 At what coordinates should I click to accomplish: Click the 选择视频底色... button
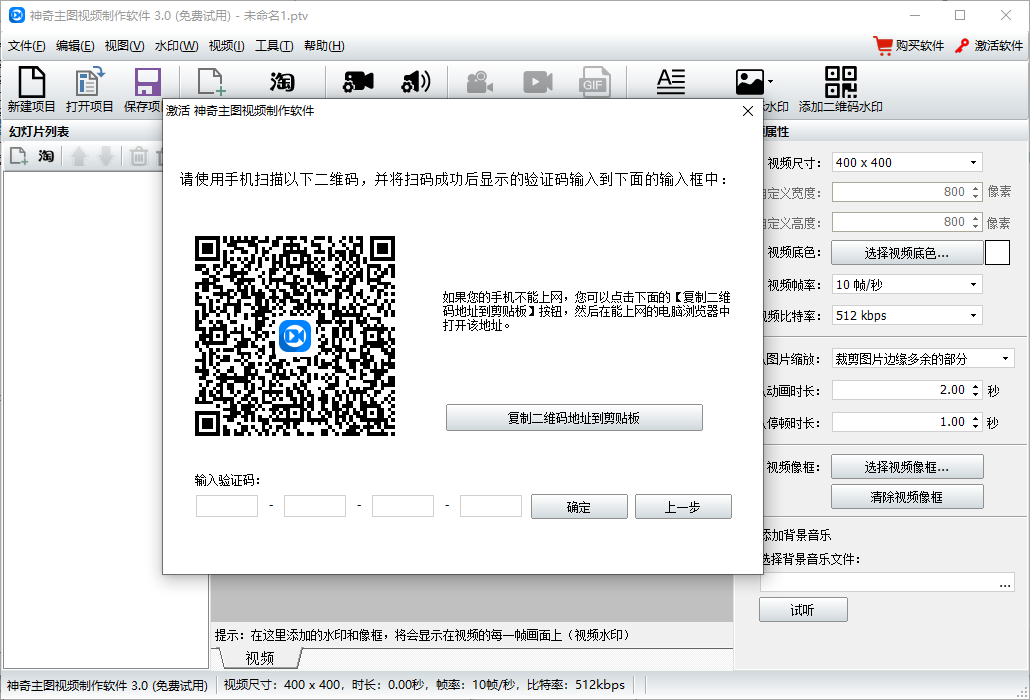point(907,253)
